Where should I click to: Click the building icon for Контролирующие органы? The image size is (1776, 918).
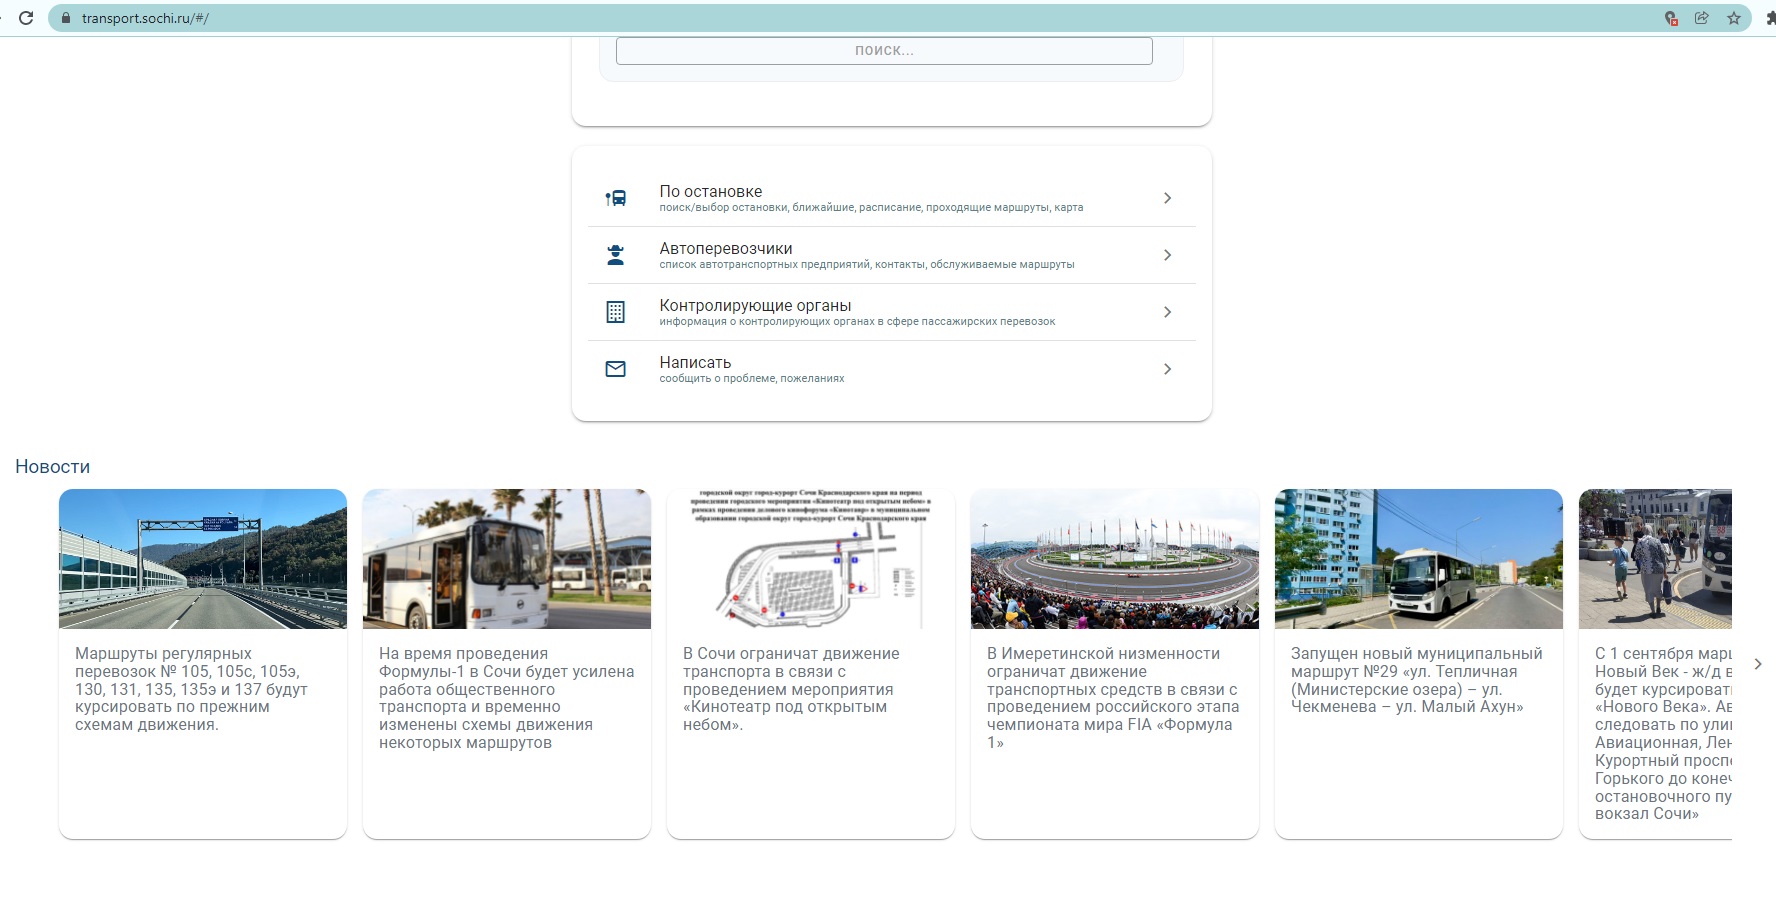click(616, 312)
